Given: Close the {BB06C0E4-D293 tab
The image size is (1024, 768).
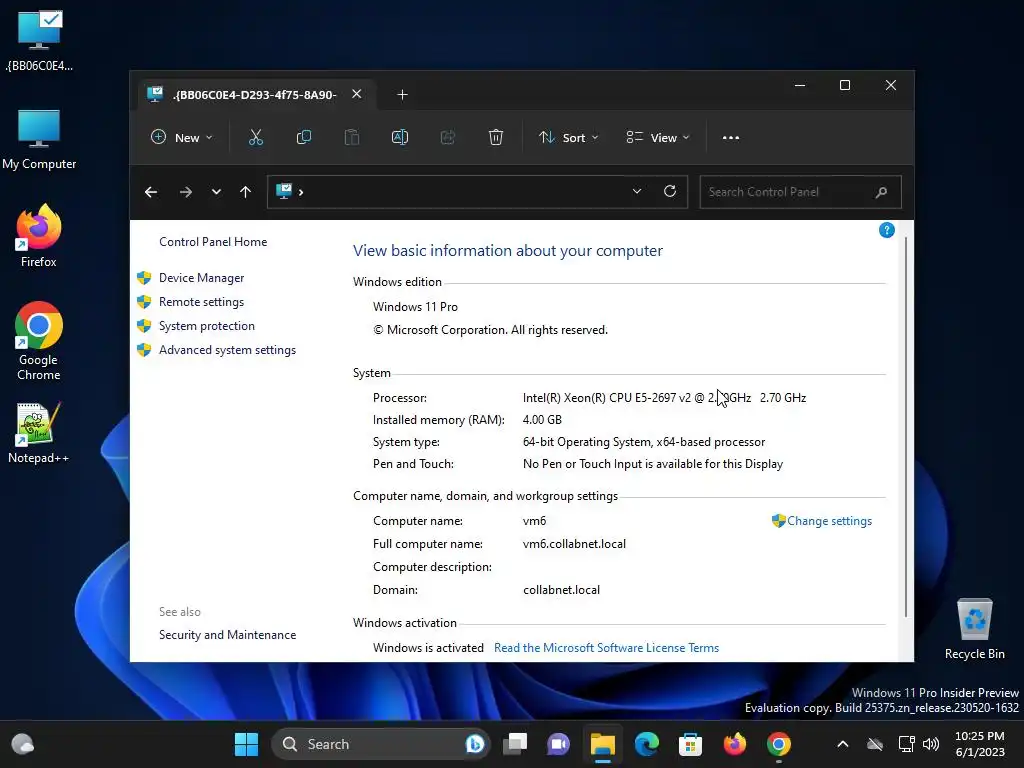Looking at the screenshot, I should (x=357, y=94).
